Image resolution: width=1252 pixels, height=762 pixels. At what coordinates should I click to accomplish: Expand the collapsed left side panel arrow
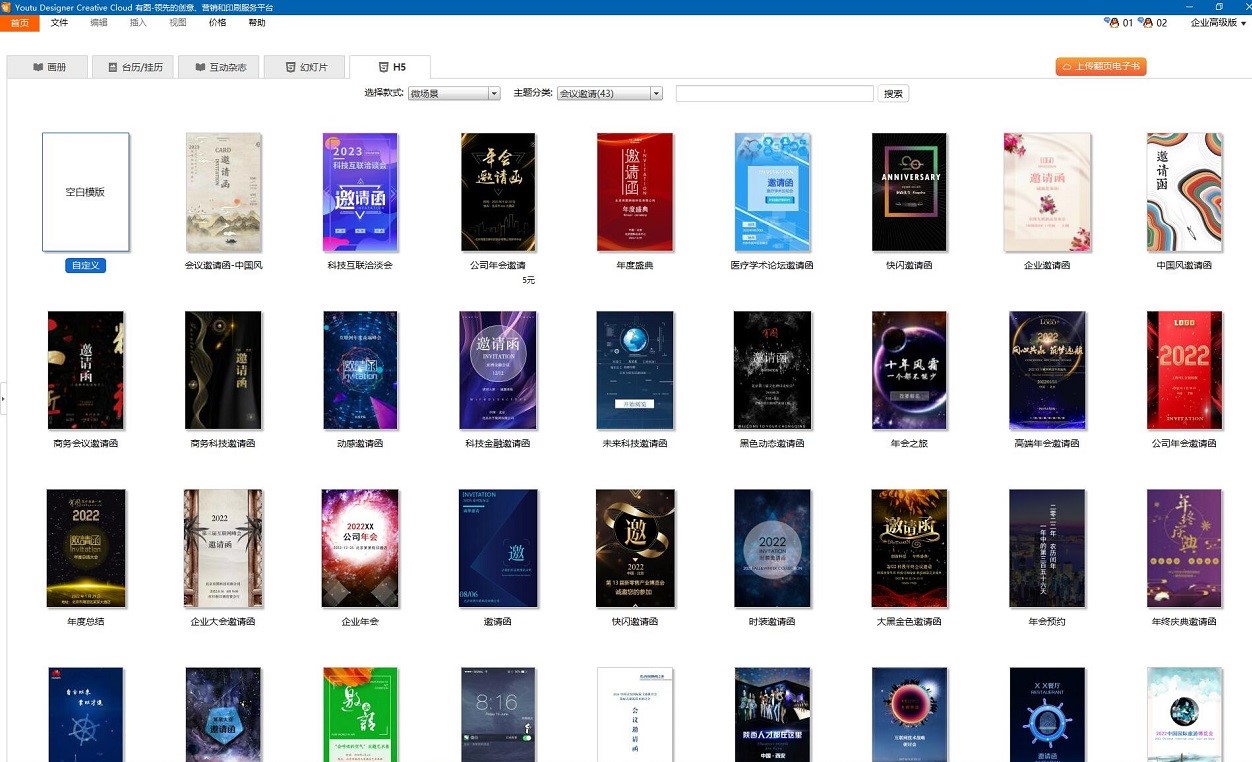[3, 398]
